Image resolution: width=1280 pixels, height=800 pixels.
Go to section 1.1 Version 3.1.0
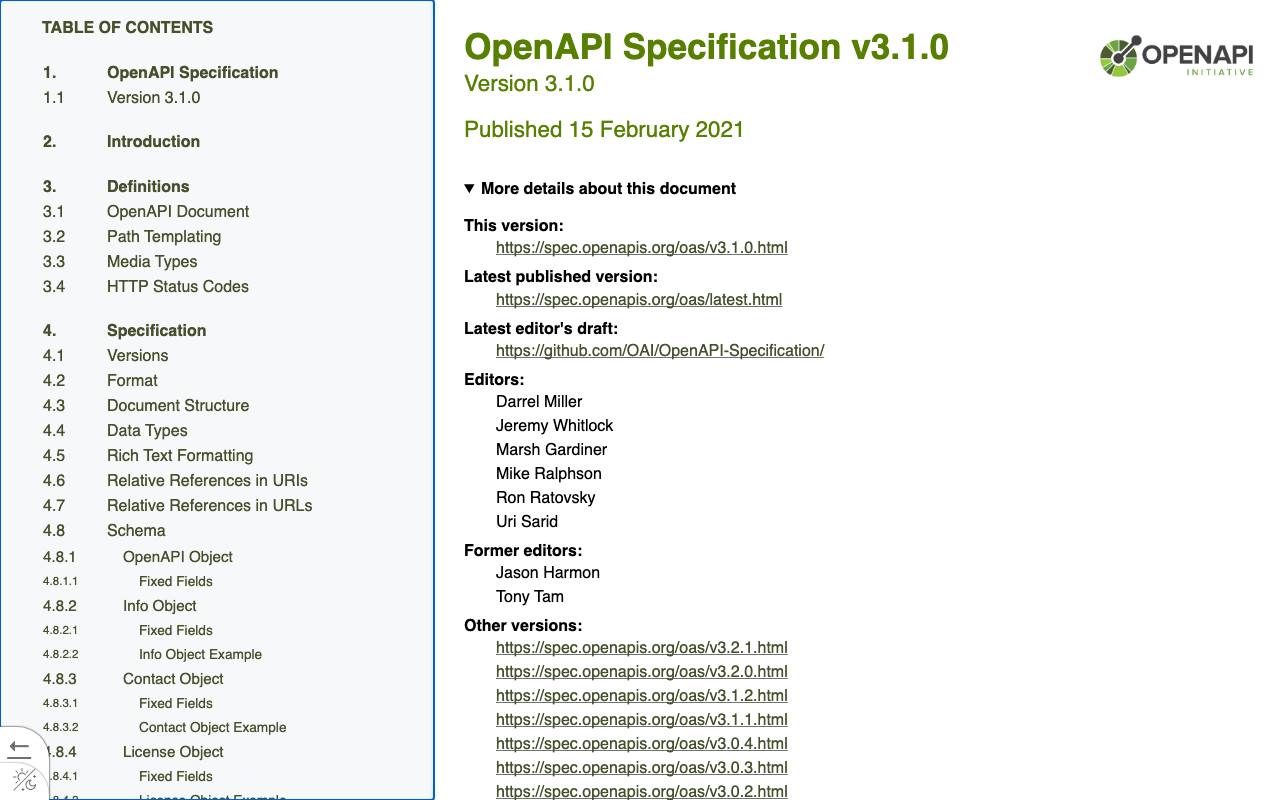122,97
